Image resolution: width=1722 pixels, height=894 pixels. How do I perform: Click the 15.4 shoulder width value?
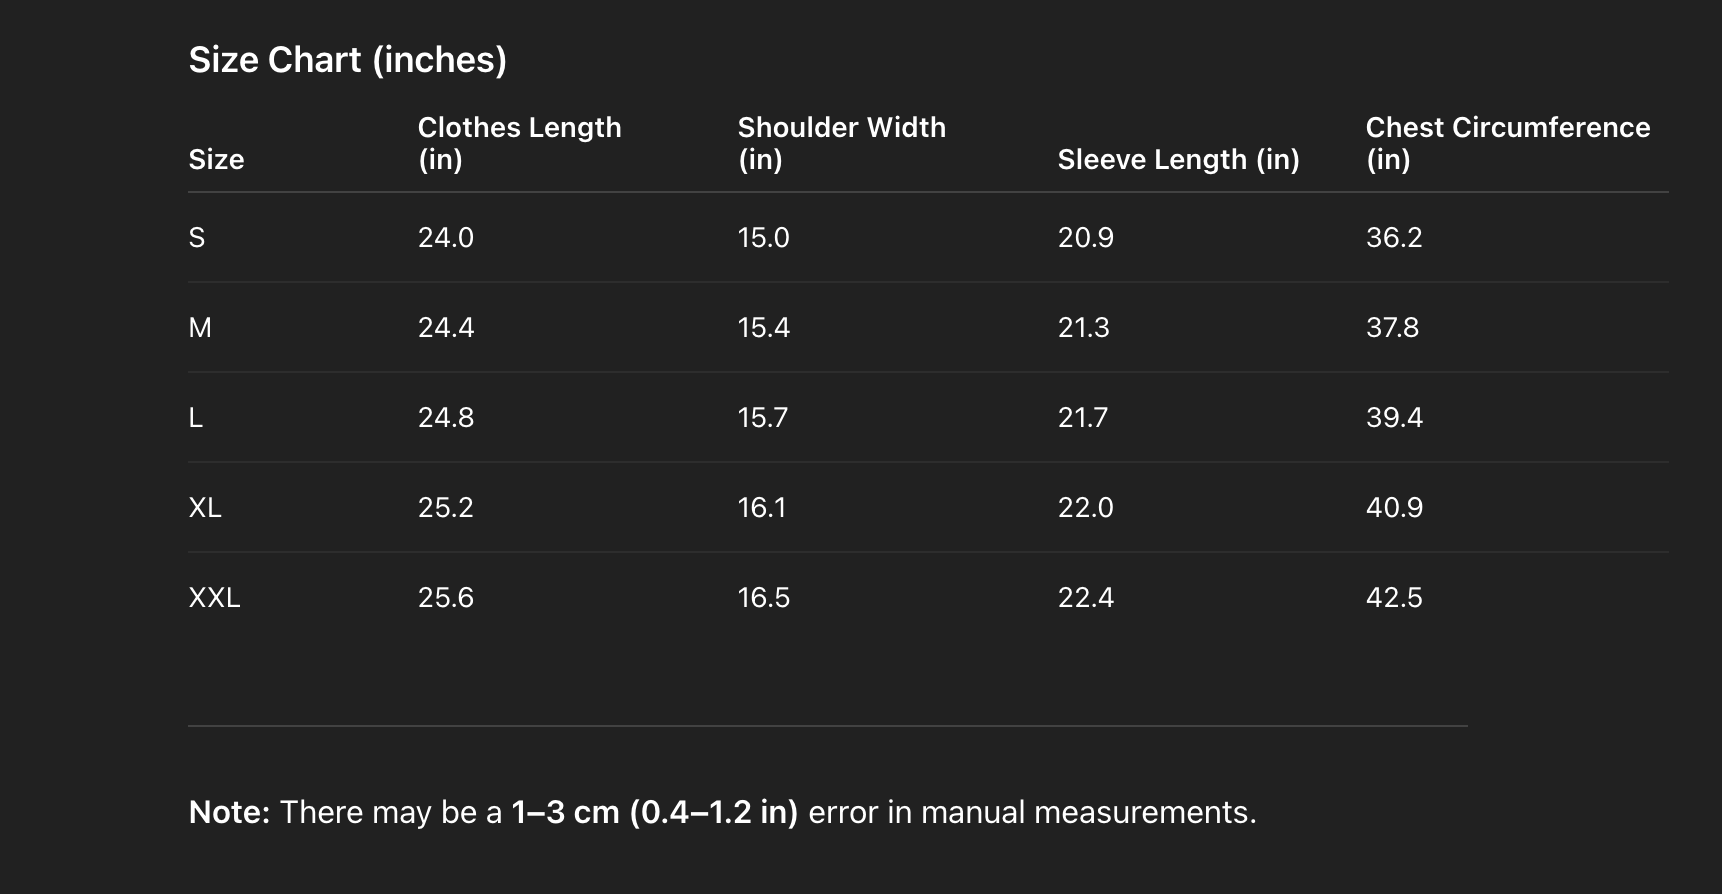coord(763,328)
